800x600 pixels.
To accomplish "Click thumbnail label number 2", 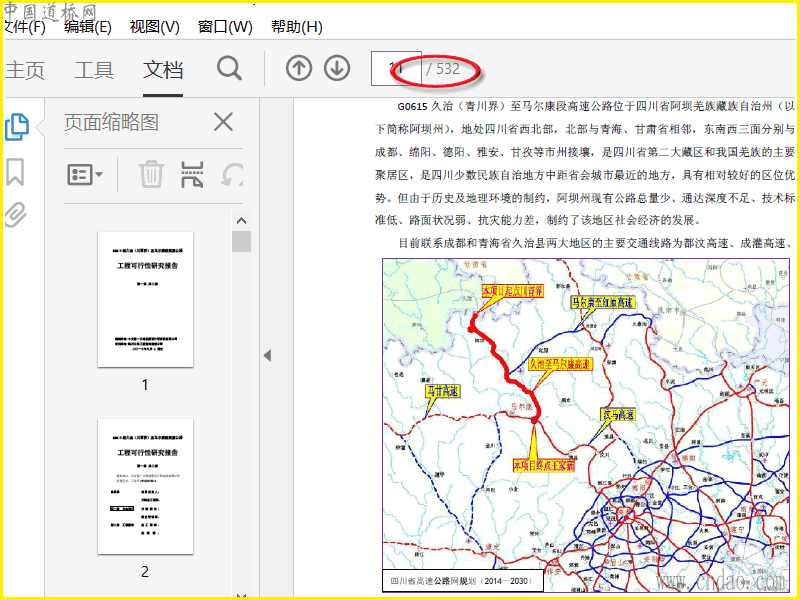I will (145, 571).
